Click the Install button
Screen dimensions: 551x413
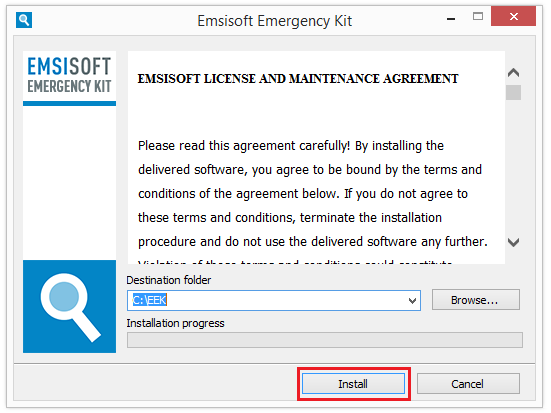[x=353, y=383]
